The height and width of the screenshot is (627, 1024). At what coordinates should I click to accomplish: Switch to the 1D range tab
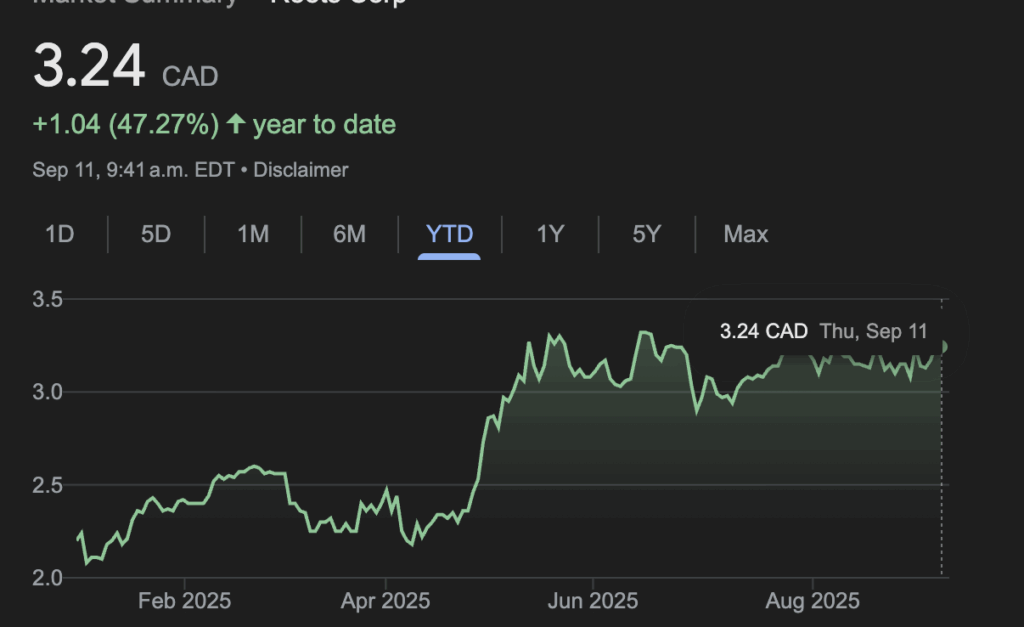[x=60, y=234]
